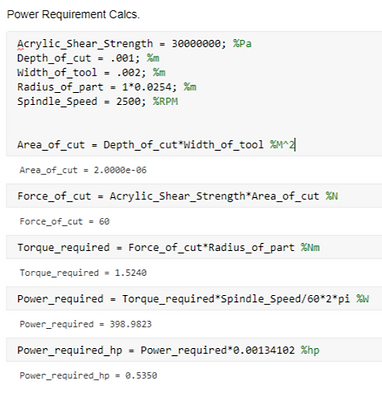Select output 'Area_of_cut = 2.0000e-06'

click(83, 170)
